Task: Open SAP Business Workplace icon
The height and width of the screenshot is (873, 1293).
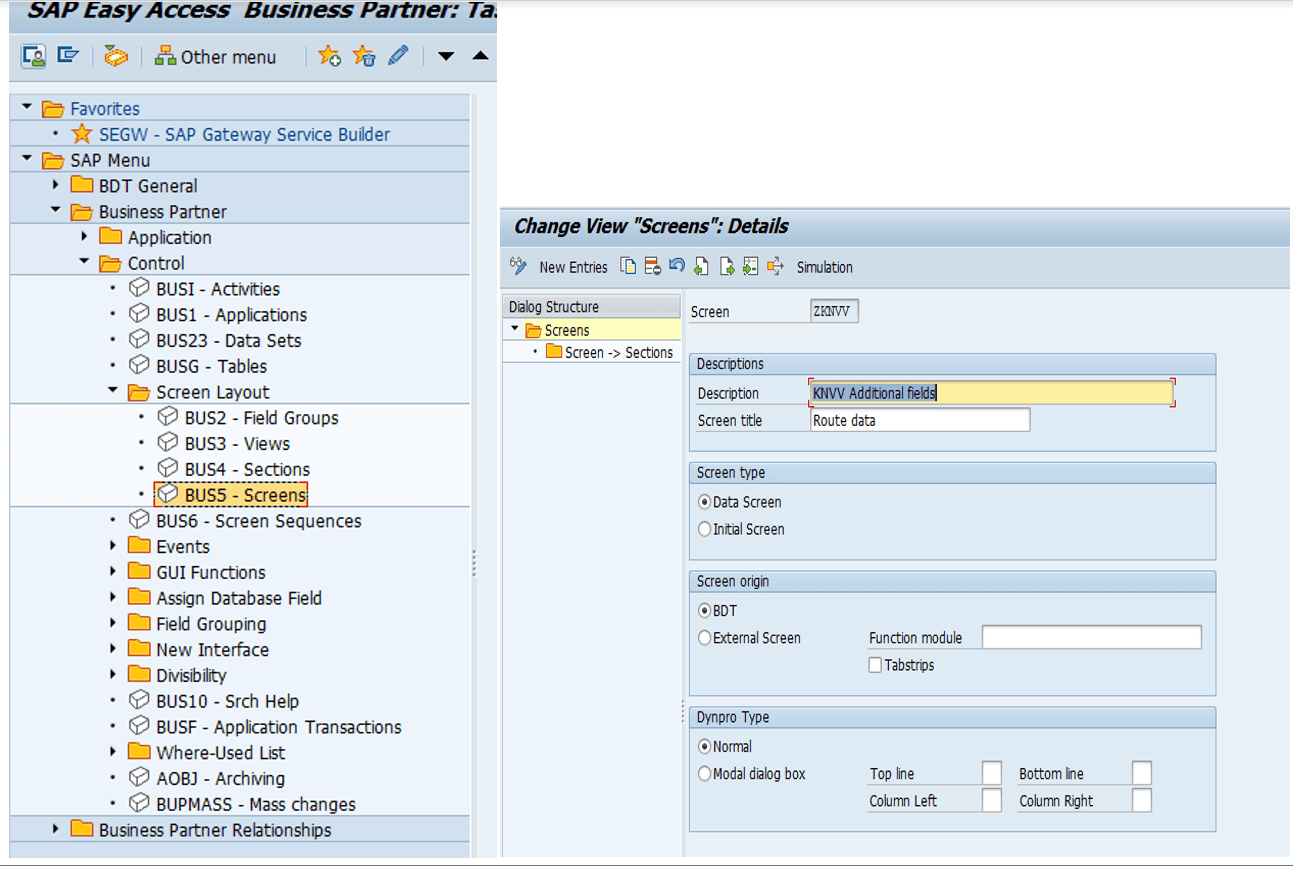Action: pyautogui.click(x=116, y=56)
